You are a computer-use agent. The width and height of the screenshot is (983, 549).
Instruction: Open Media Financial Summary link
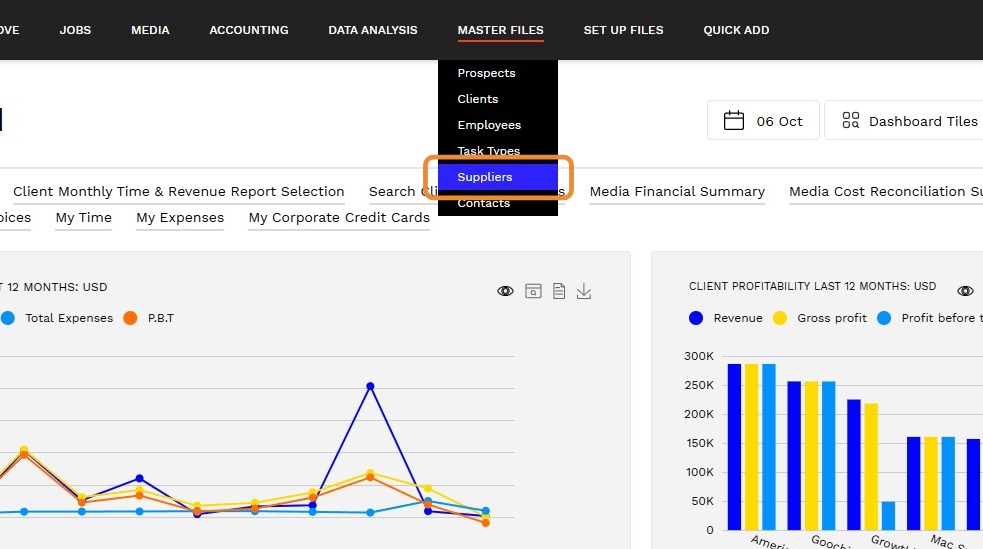point(677,192)
